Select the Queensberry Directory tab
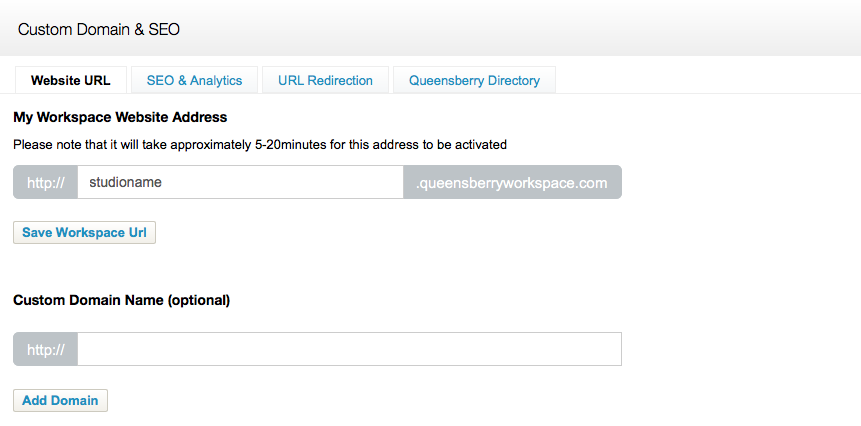The height and width of the screenshot is (426, 861). point(474,80)
